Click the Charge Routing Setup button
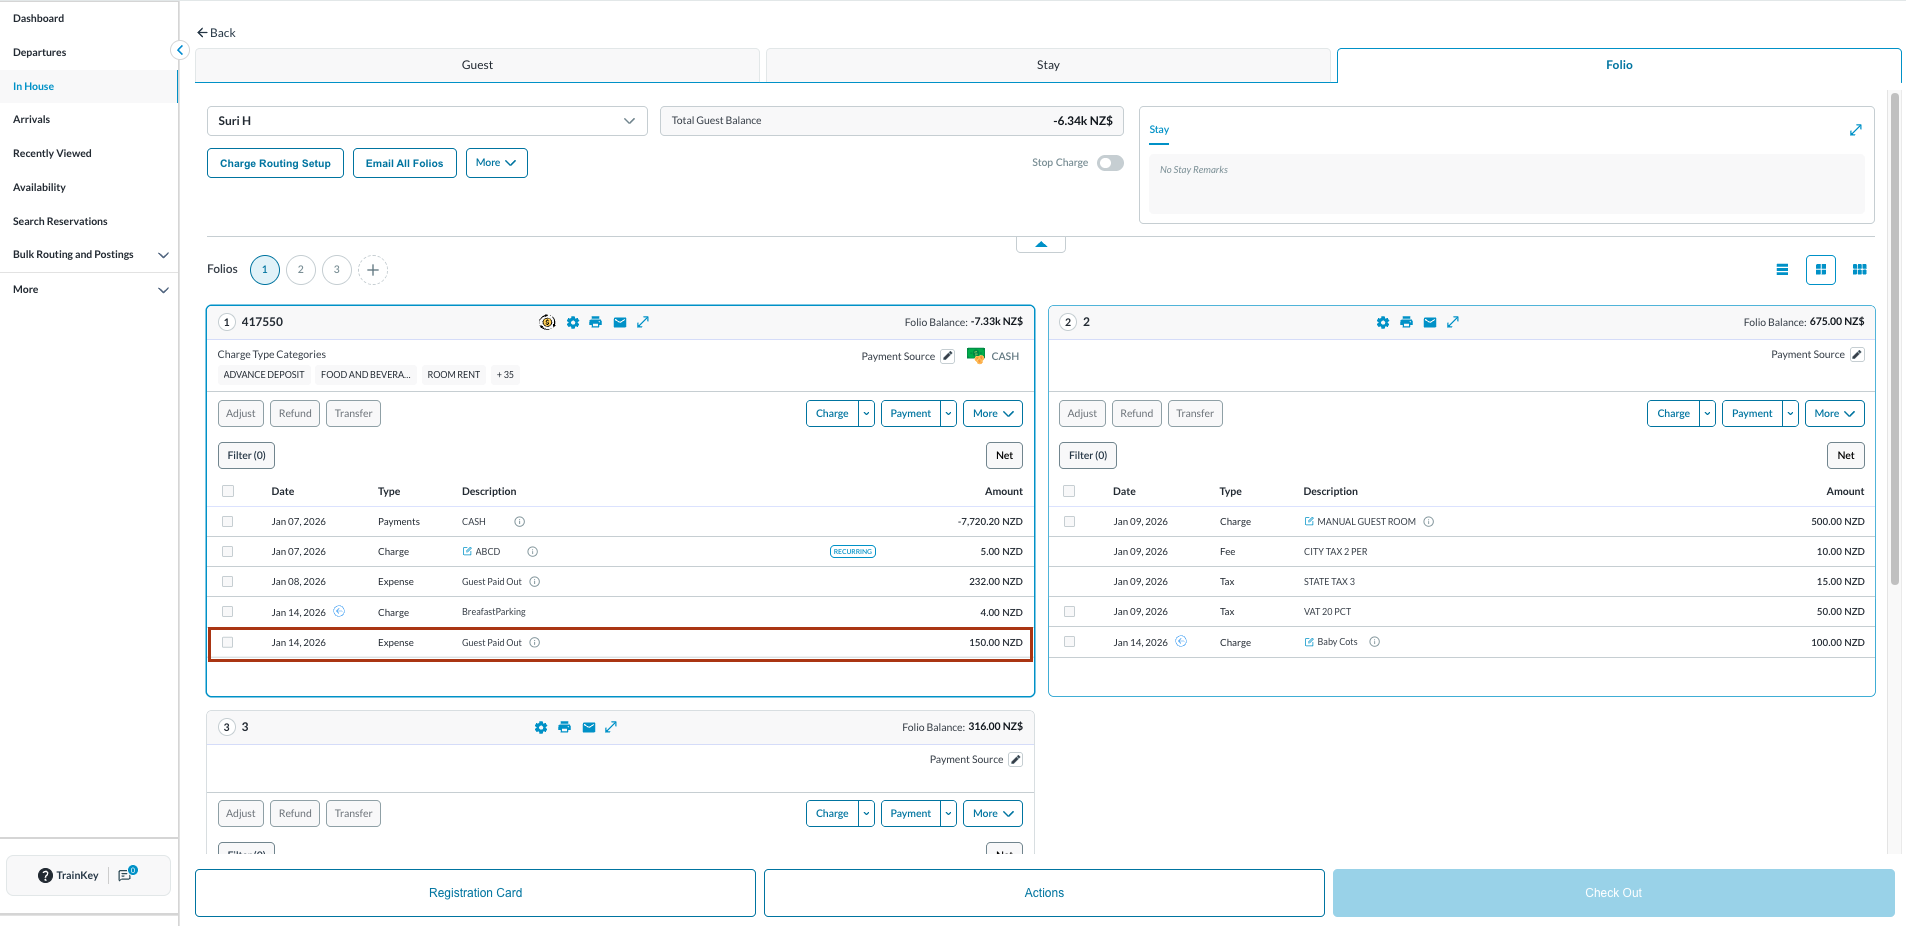 click(x=275, y=163)
